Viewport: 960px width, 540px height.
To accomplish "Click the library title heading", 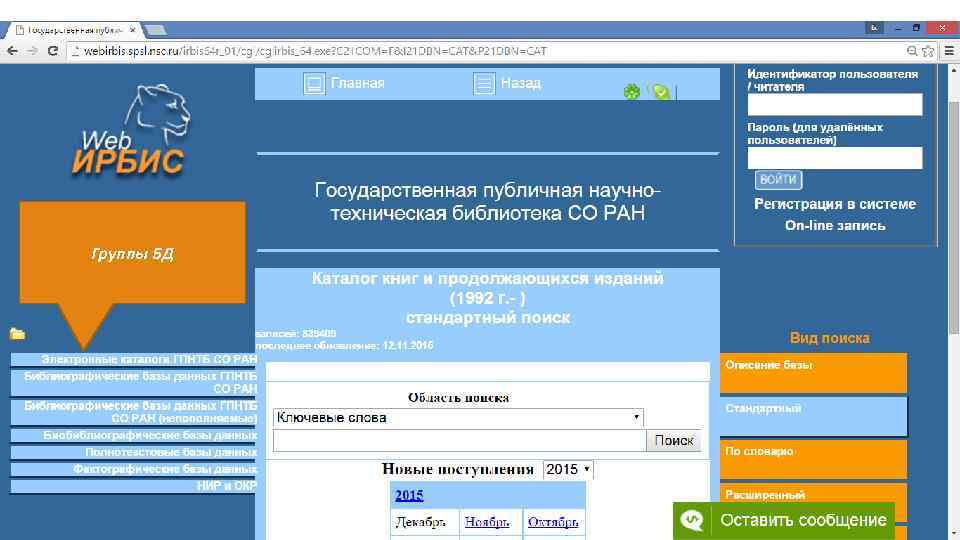I will pos(487,201).
